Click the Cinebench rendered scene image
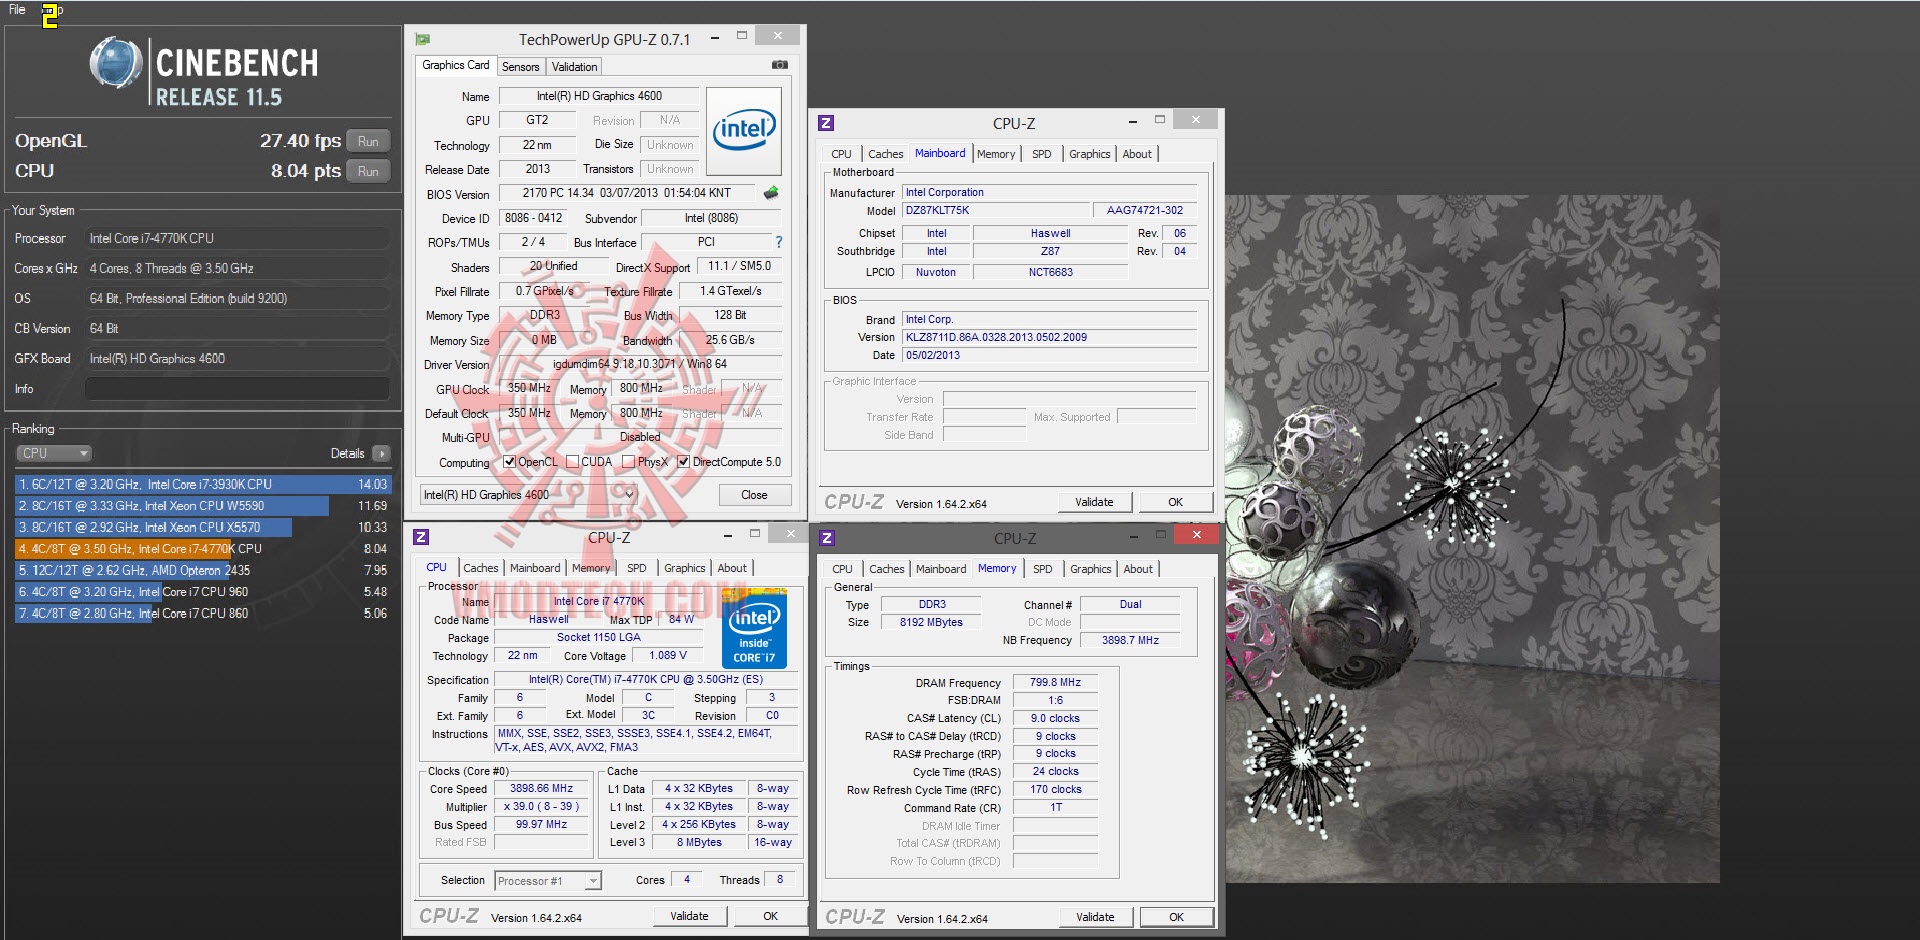The image size is (1920, 940). pos(1472,538)
